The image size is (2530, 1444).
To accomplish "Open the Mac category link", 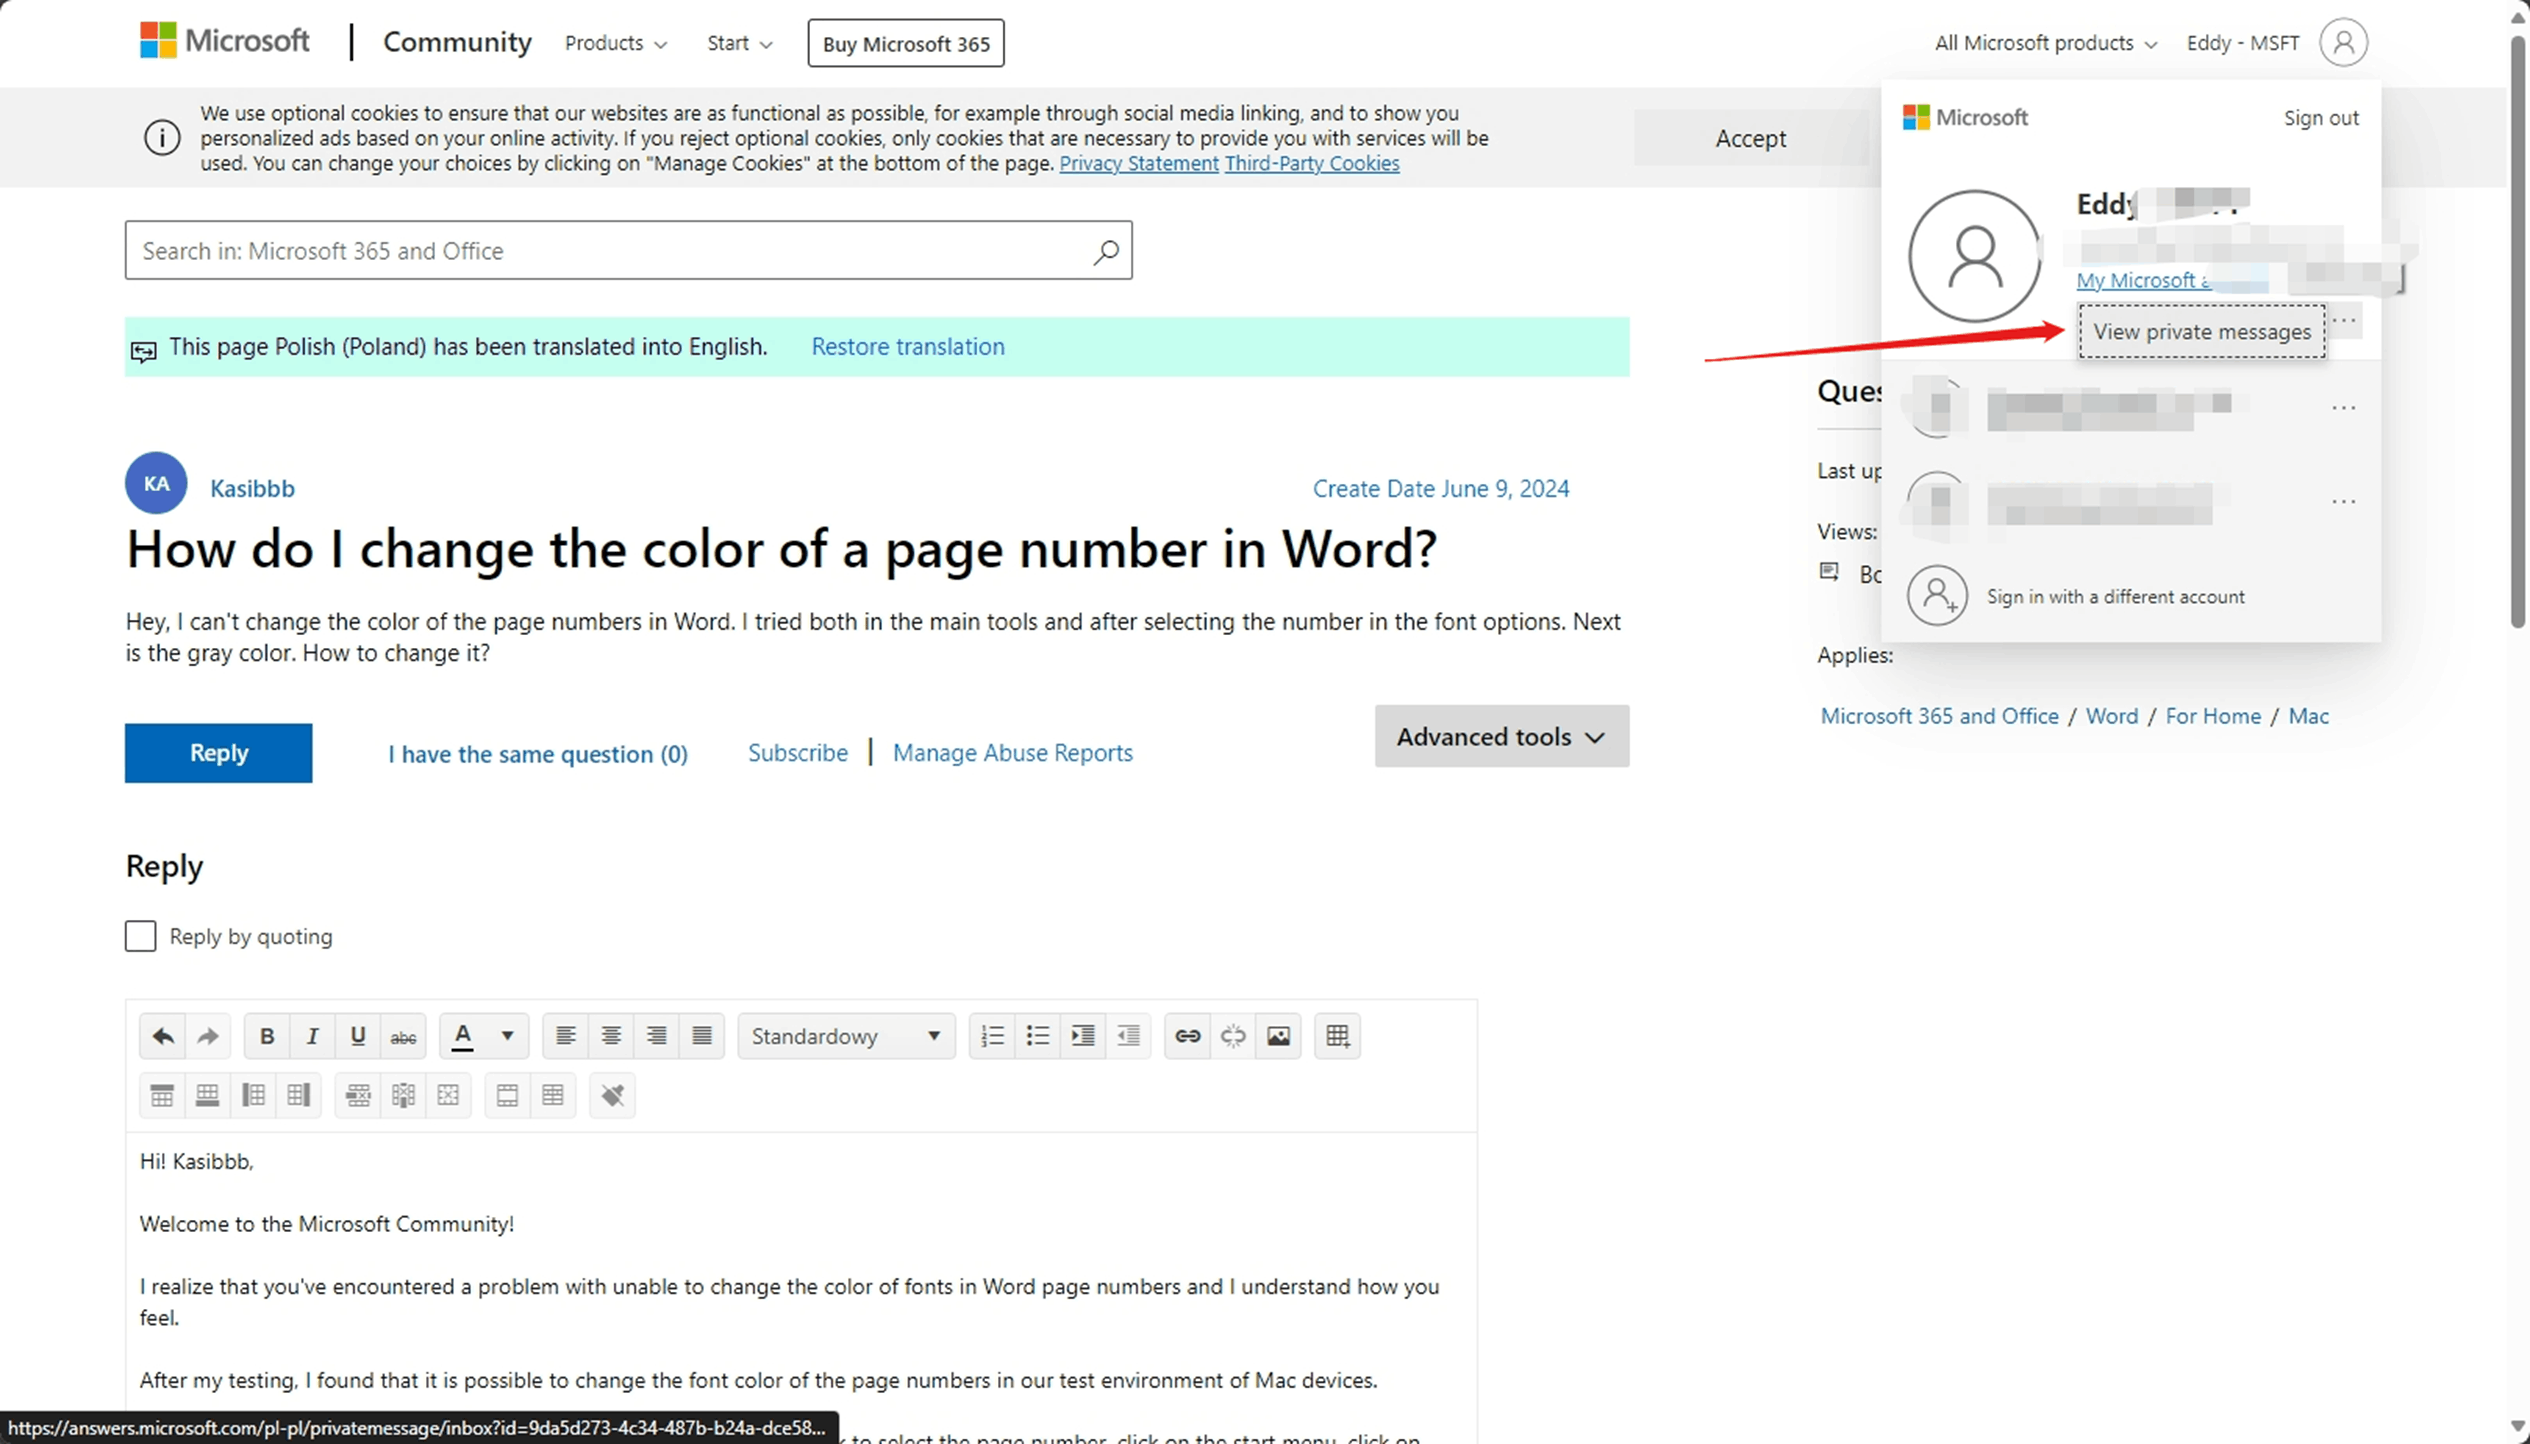I will click(x=2308, y=716).
